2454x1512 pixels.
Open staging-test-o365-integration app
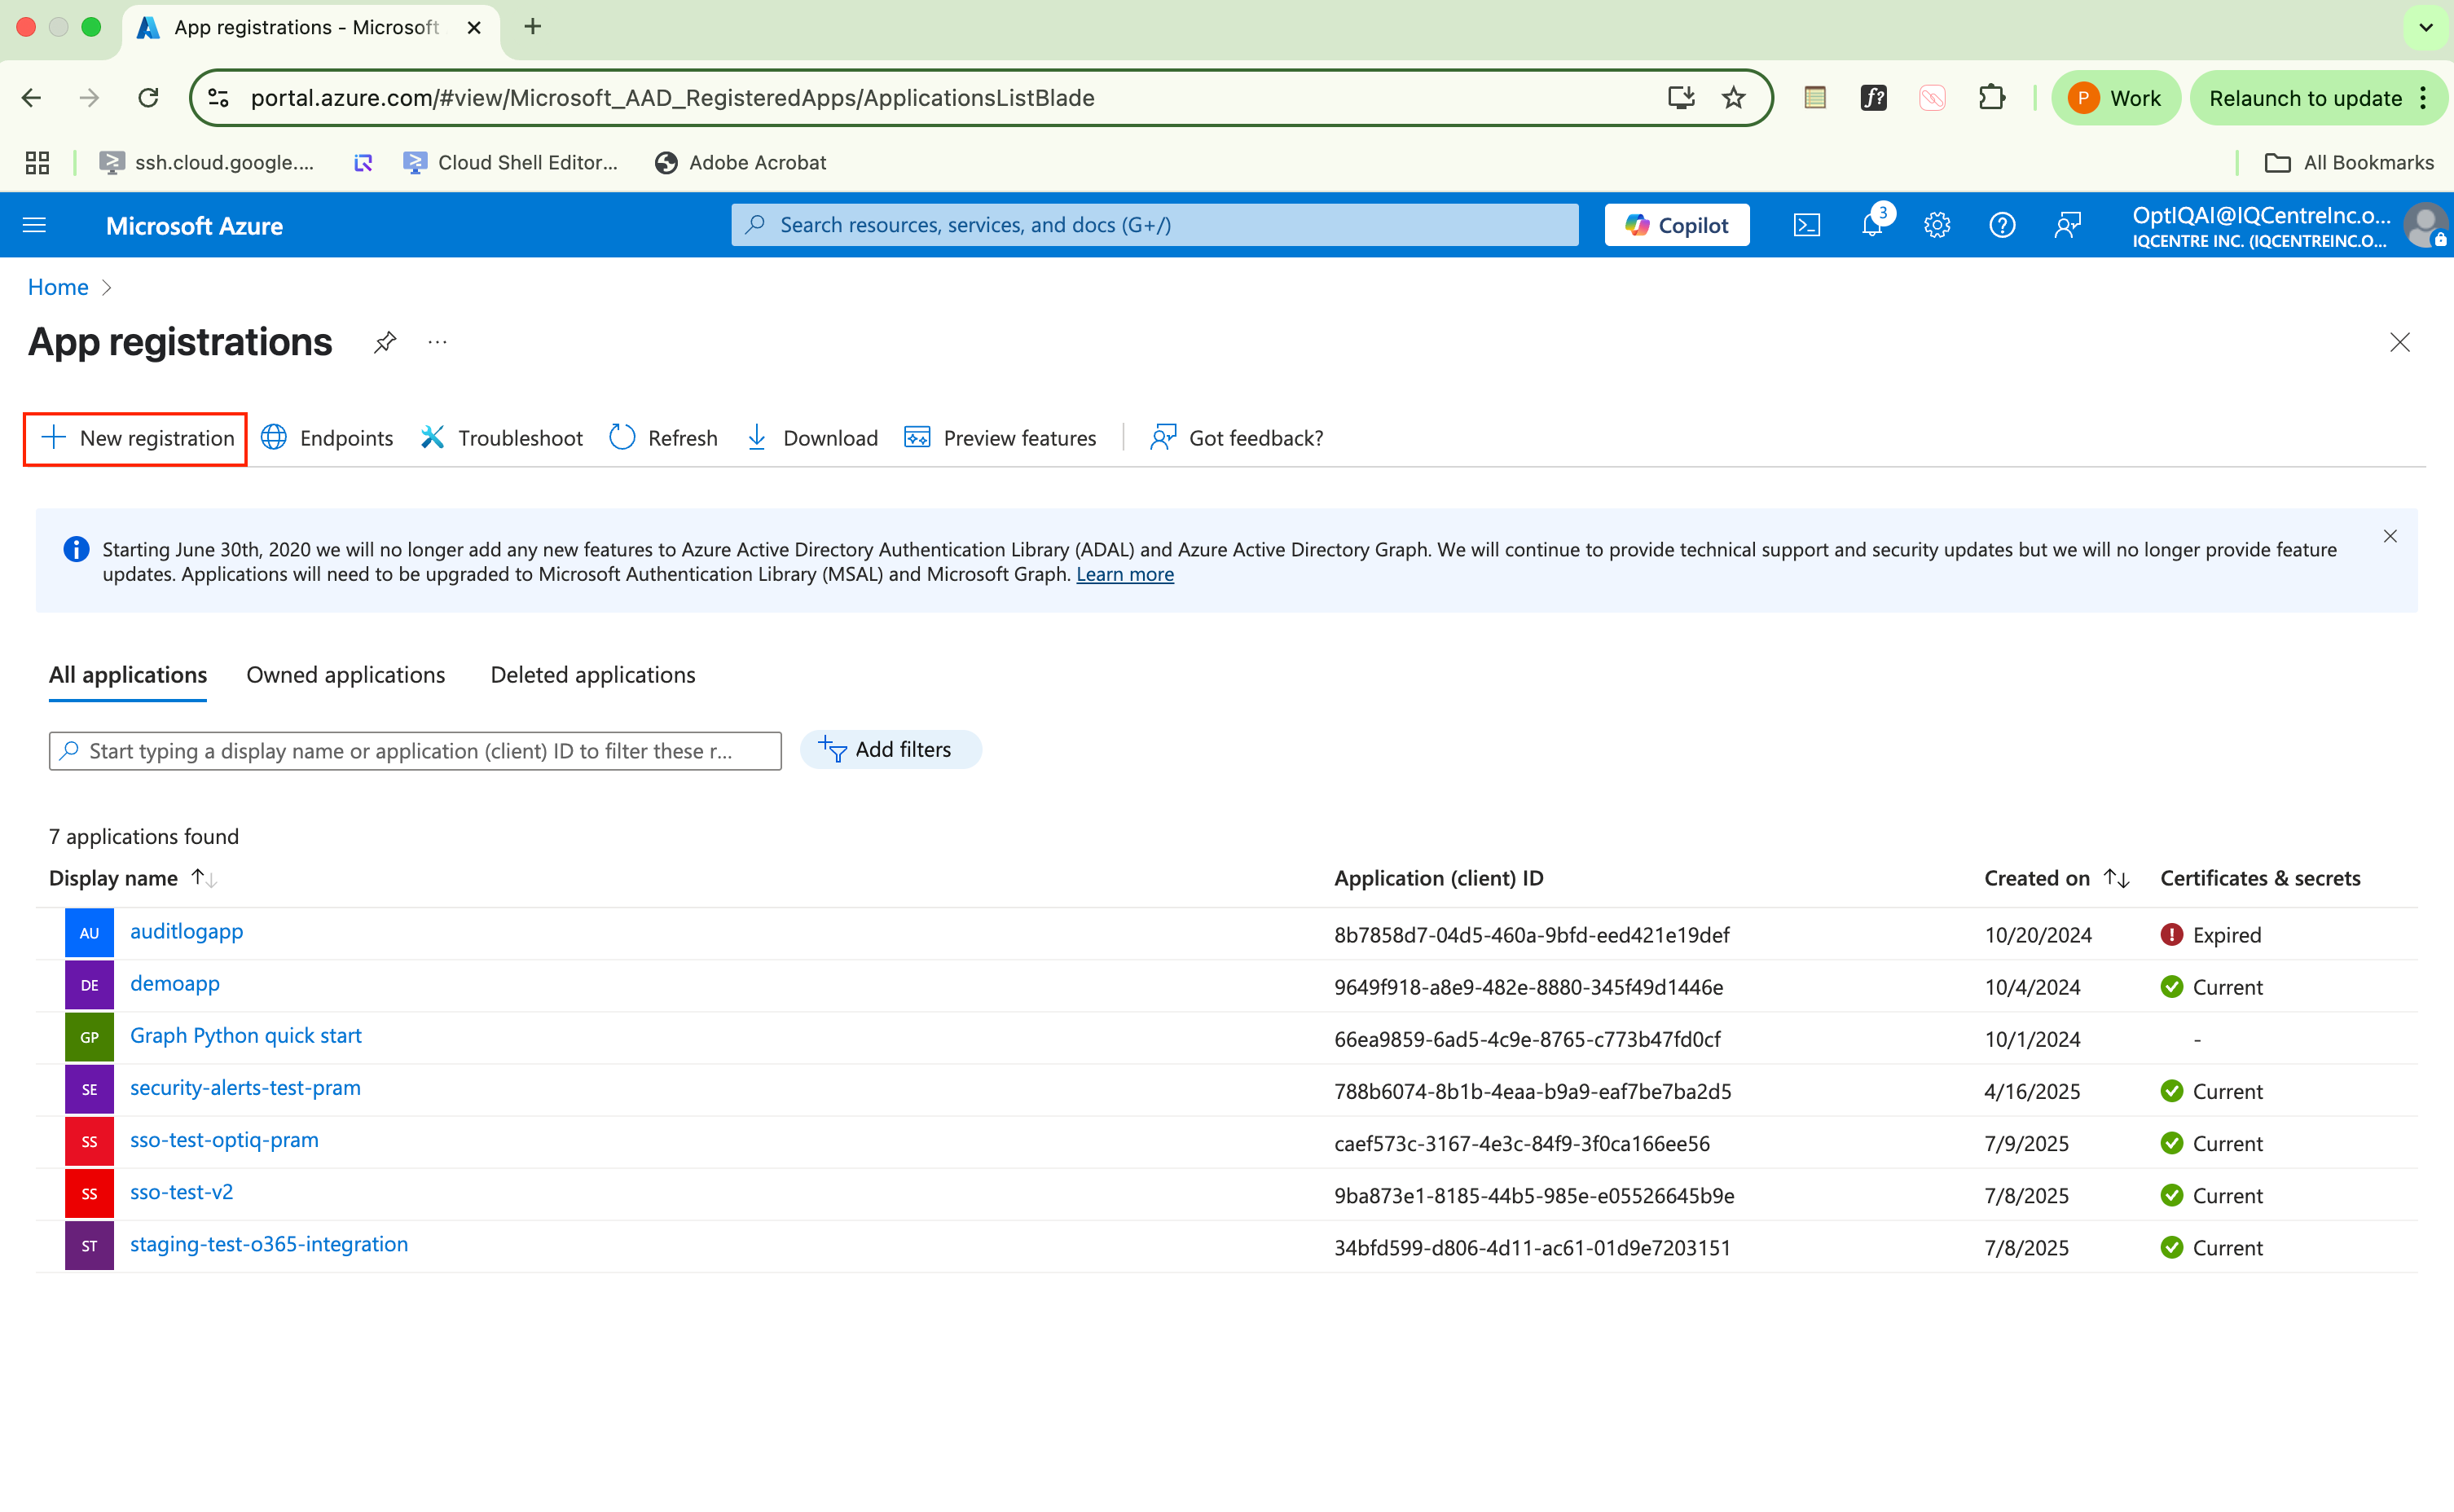tap(269, 1244)
